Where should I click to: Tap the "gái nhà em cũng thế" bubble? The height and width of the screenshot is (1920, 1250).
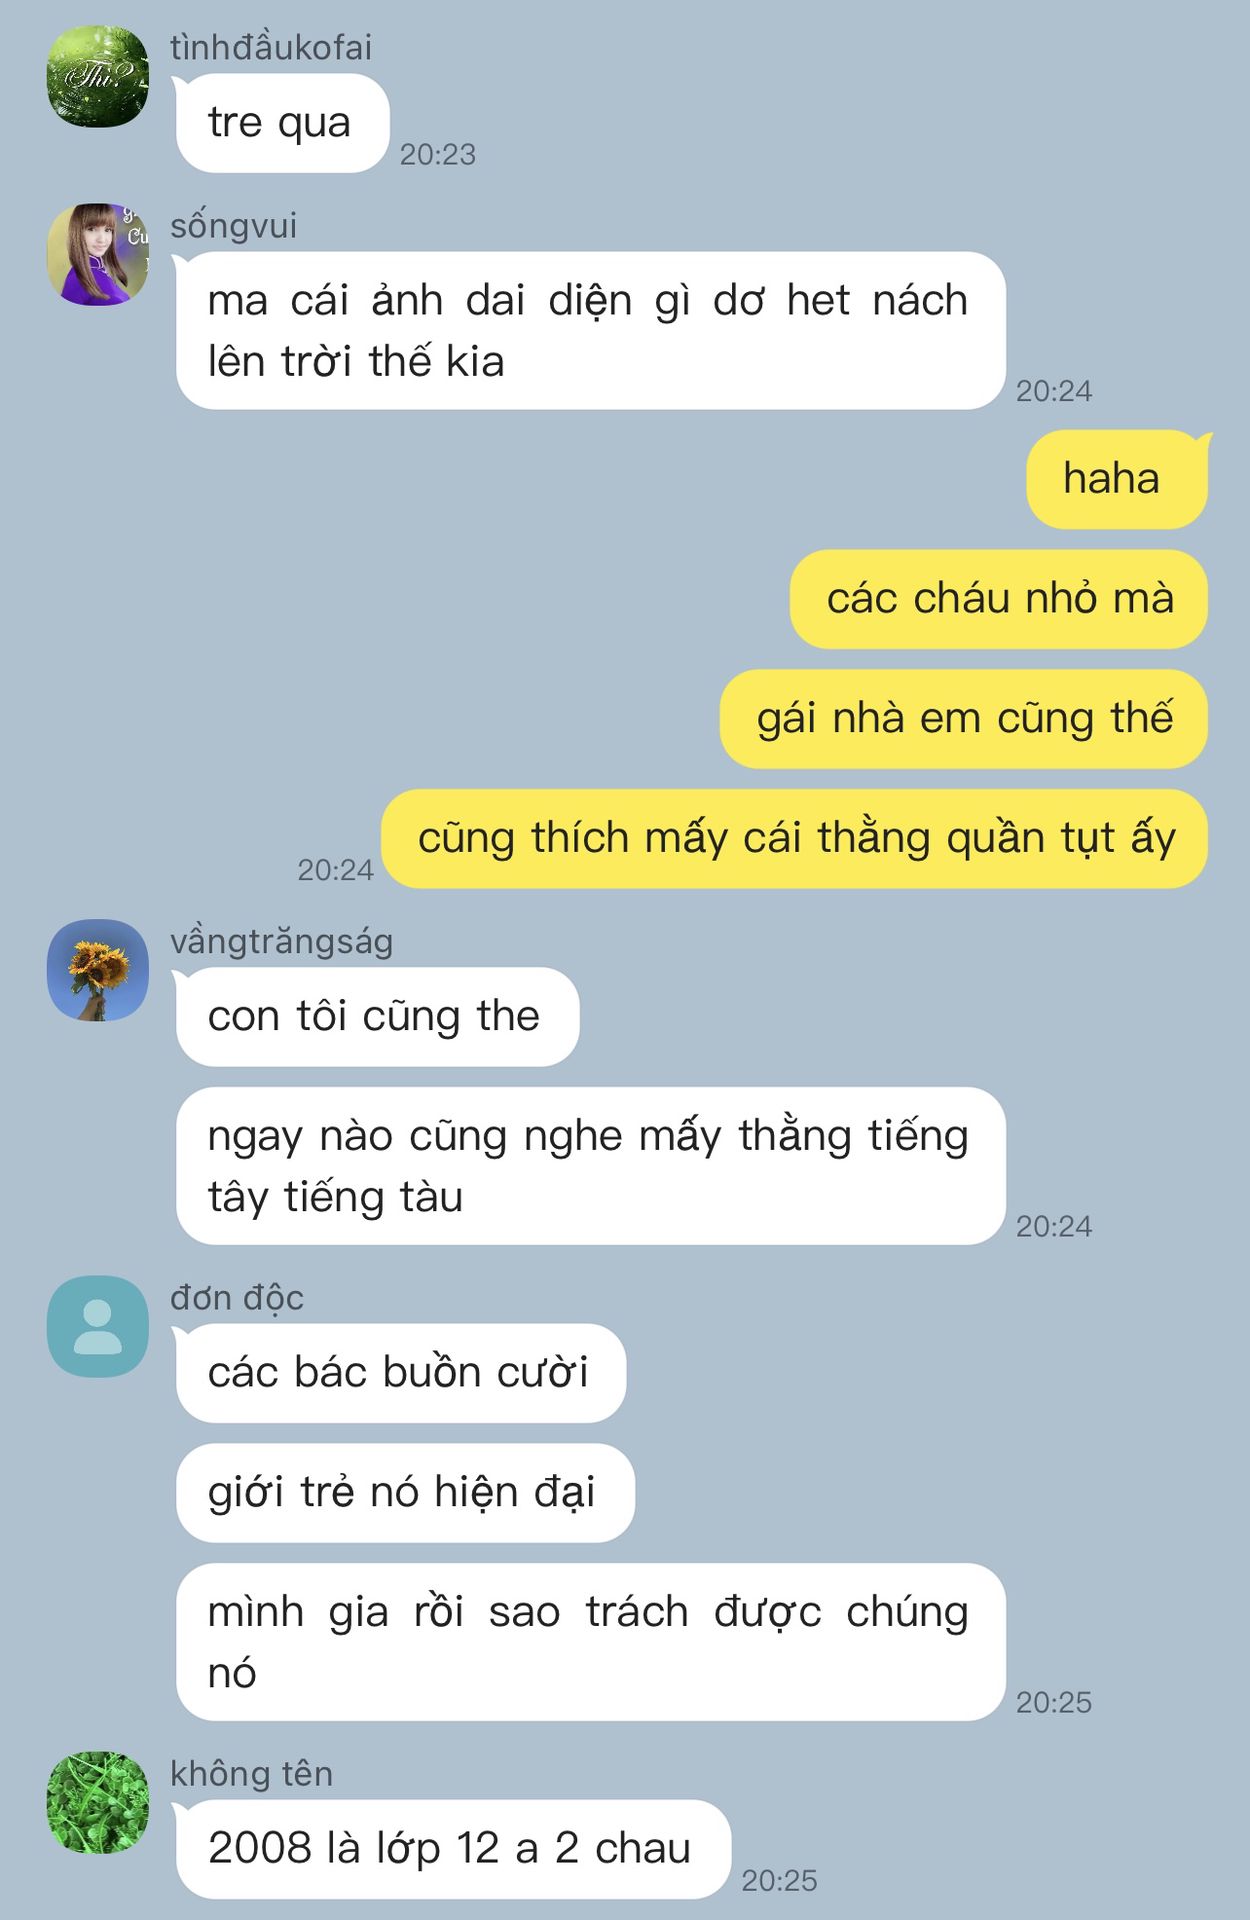coord(964,719)
